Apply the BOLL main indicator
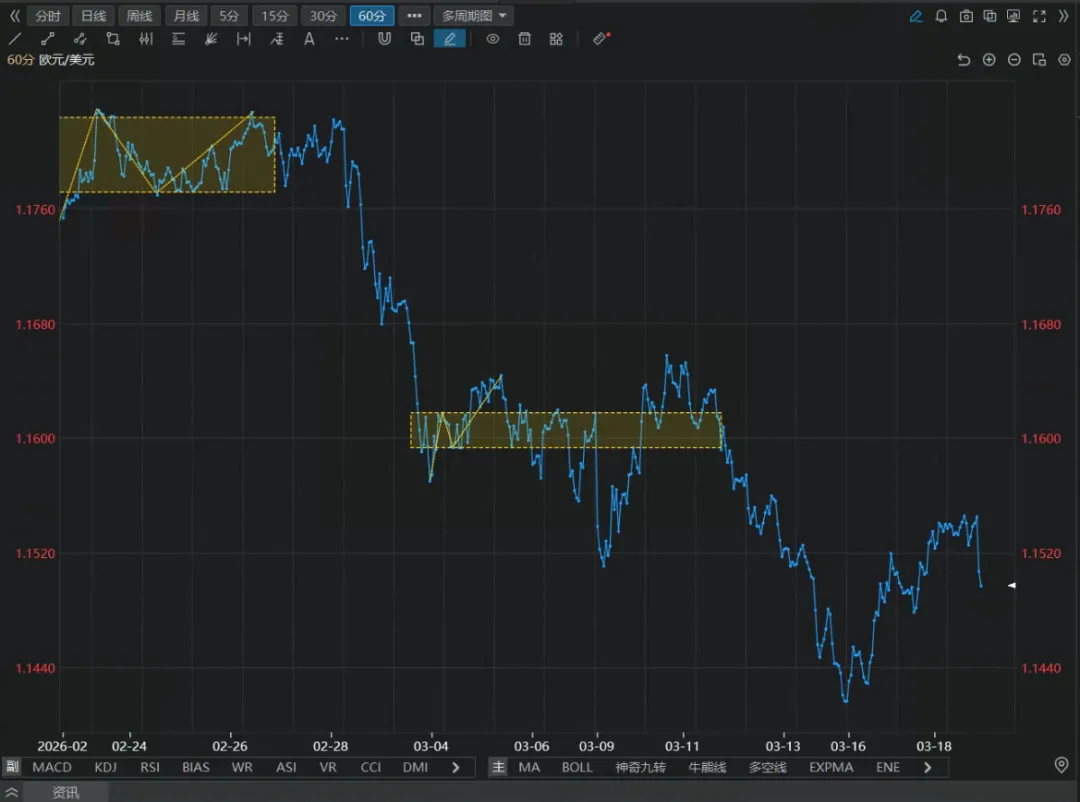The height and width of the screenshot is (802, 1080). coord(577,767)
